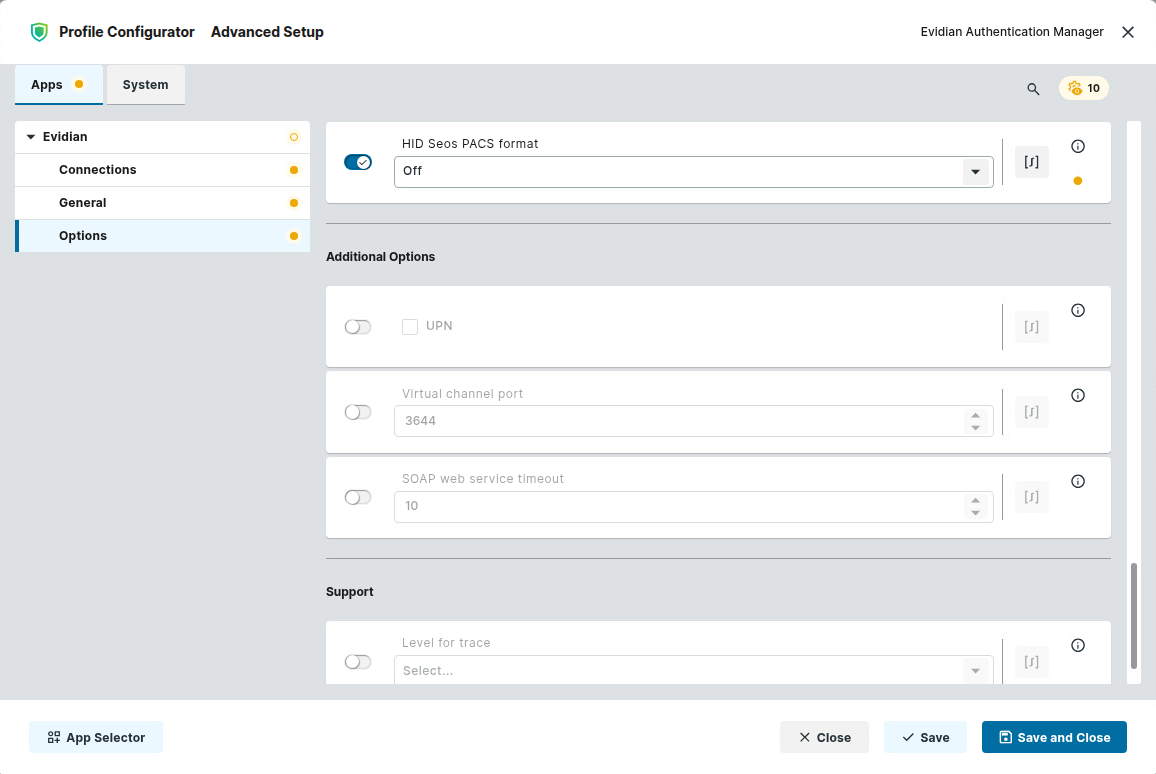Viewport: 1156px width, 774px height.
Task: Show info for UPN option
Action: pyautogui.click(x=1078, y=310)
